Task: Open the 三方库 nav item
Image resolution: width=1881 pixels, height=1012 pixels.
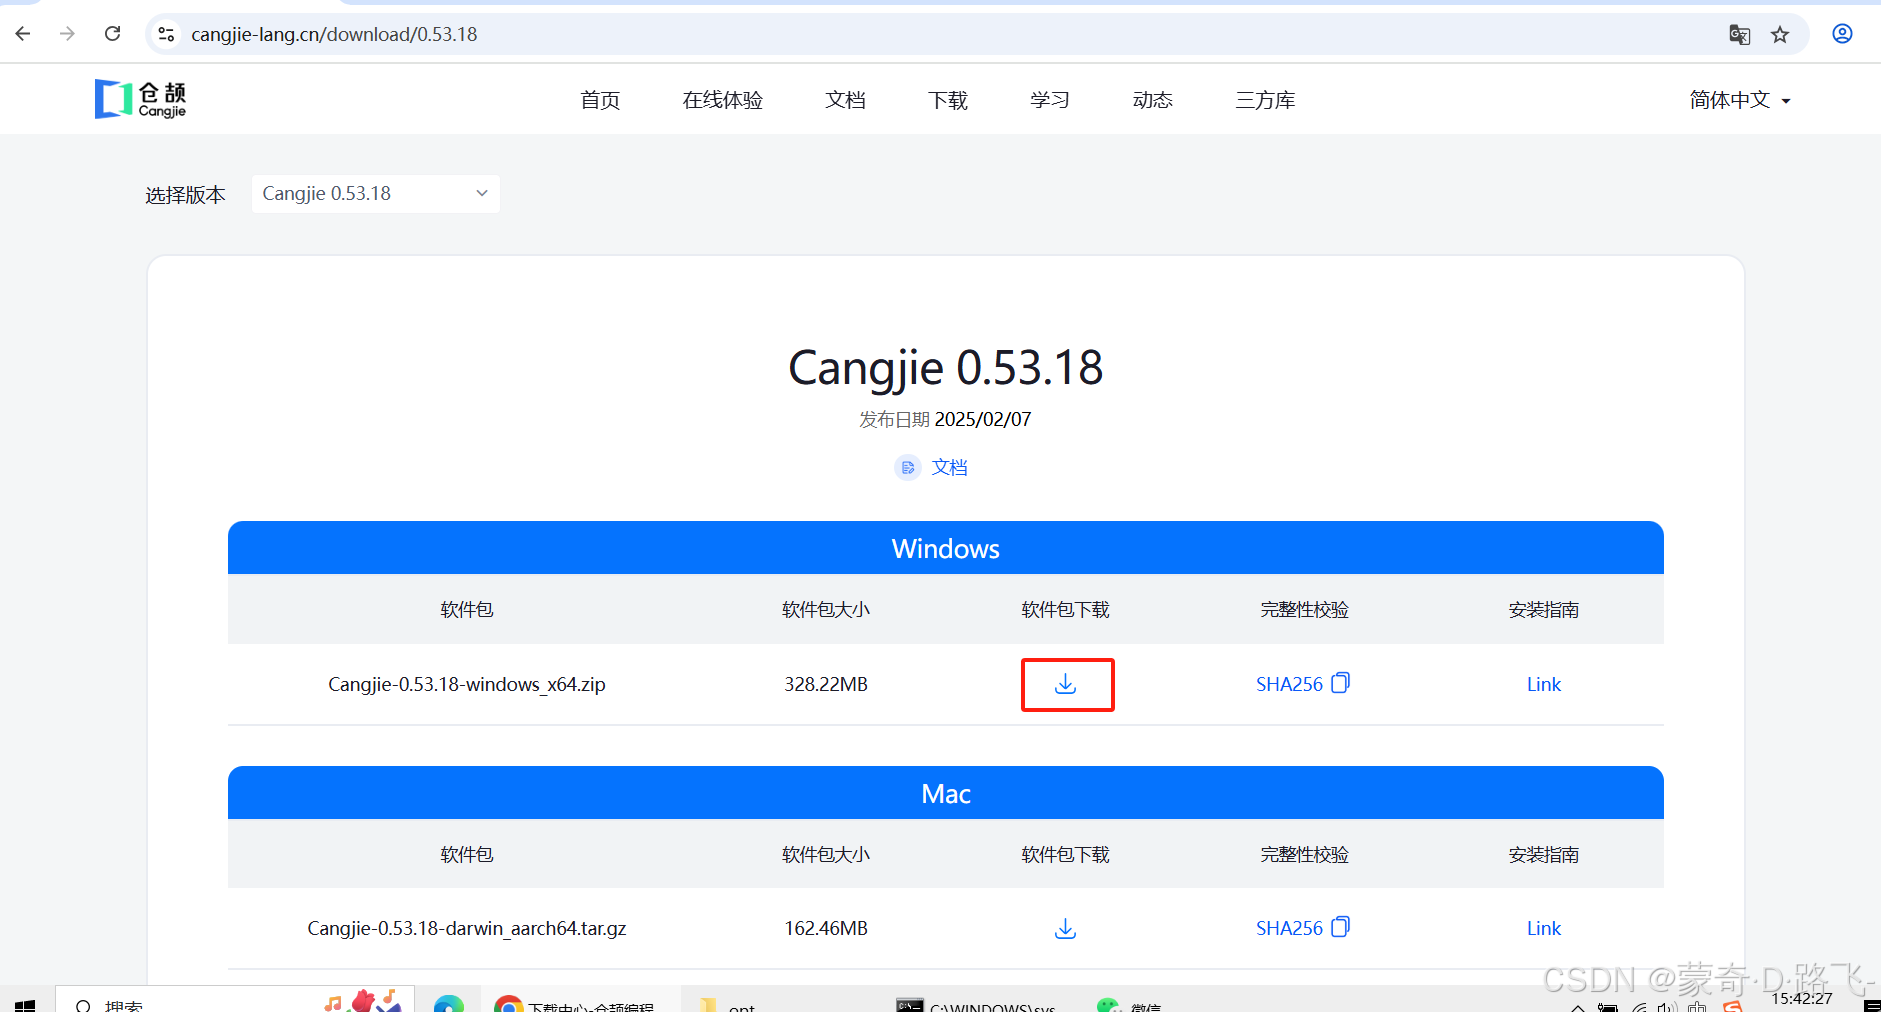Action: tap(1265, 100)
